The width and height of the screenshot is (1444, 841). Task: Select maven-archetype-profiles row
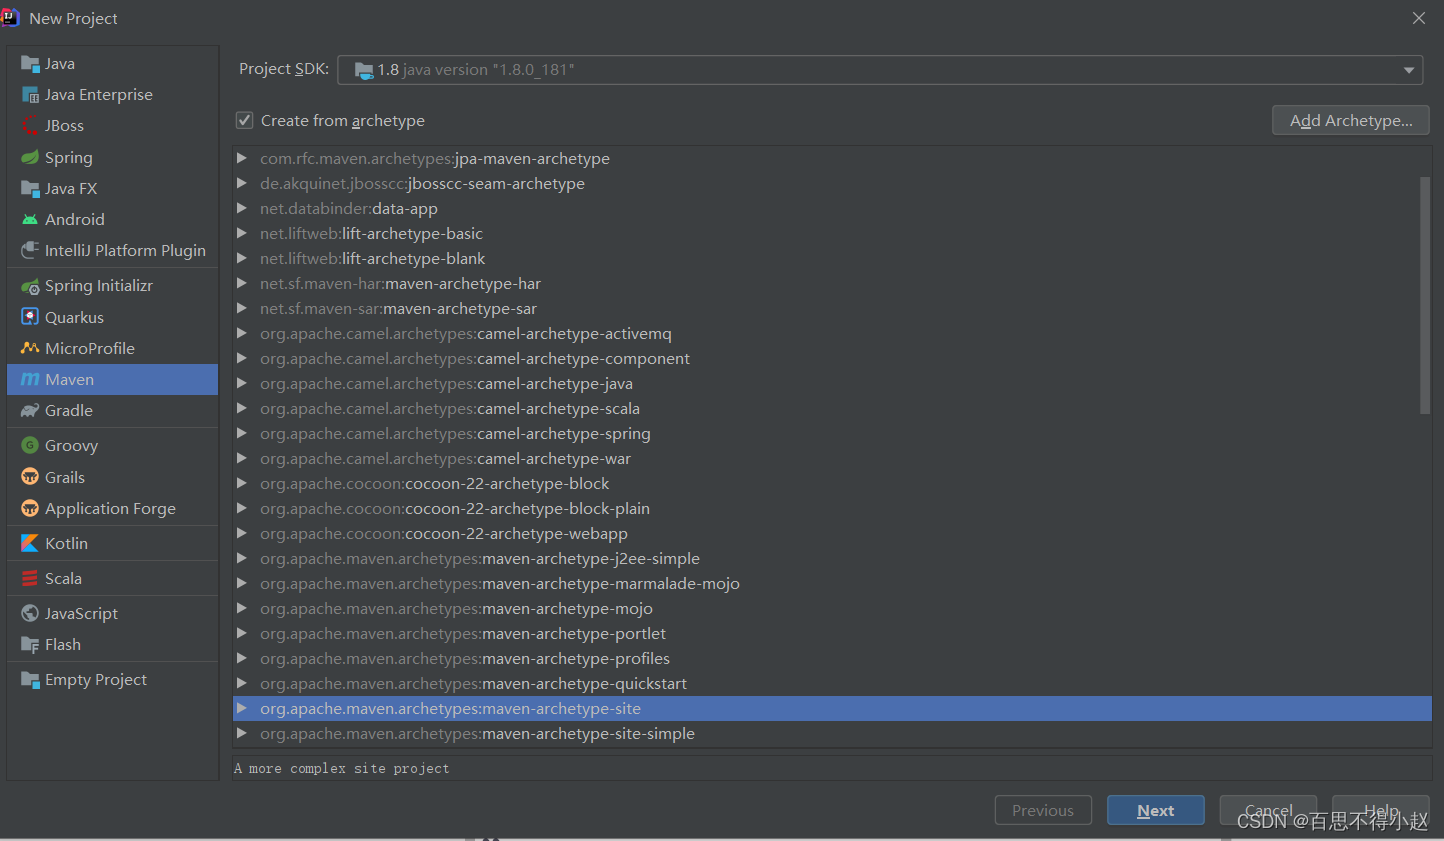[832, 658]
